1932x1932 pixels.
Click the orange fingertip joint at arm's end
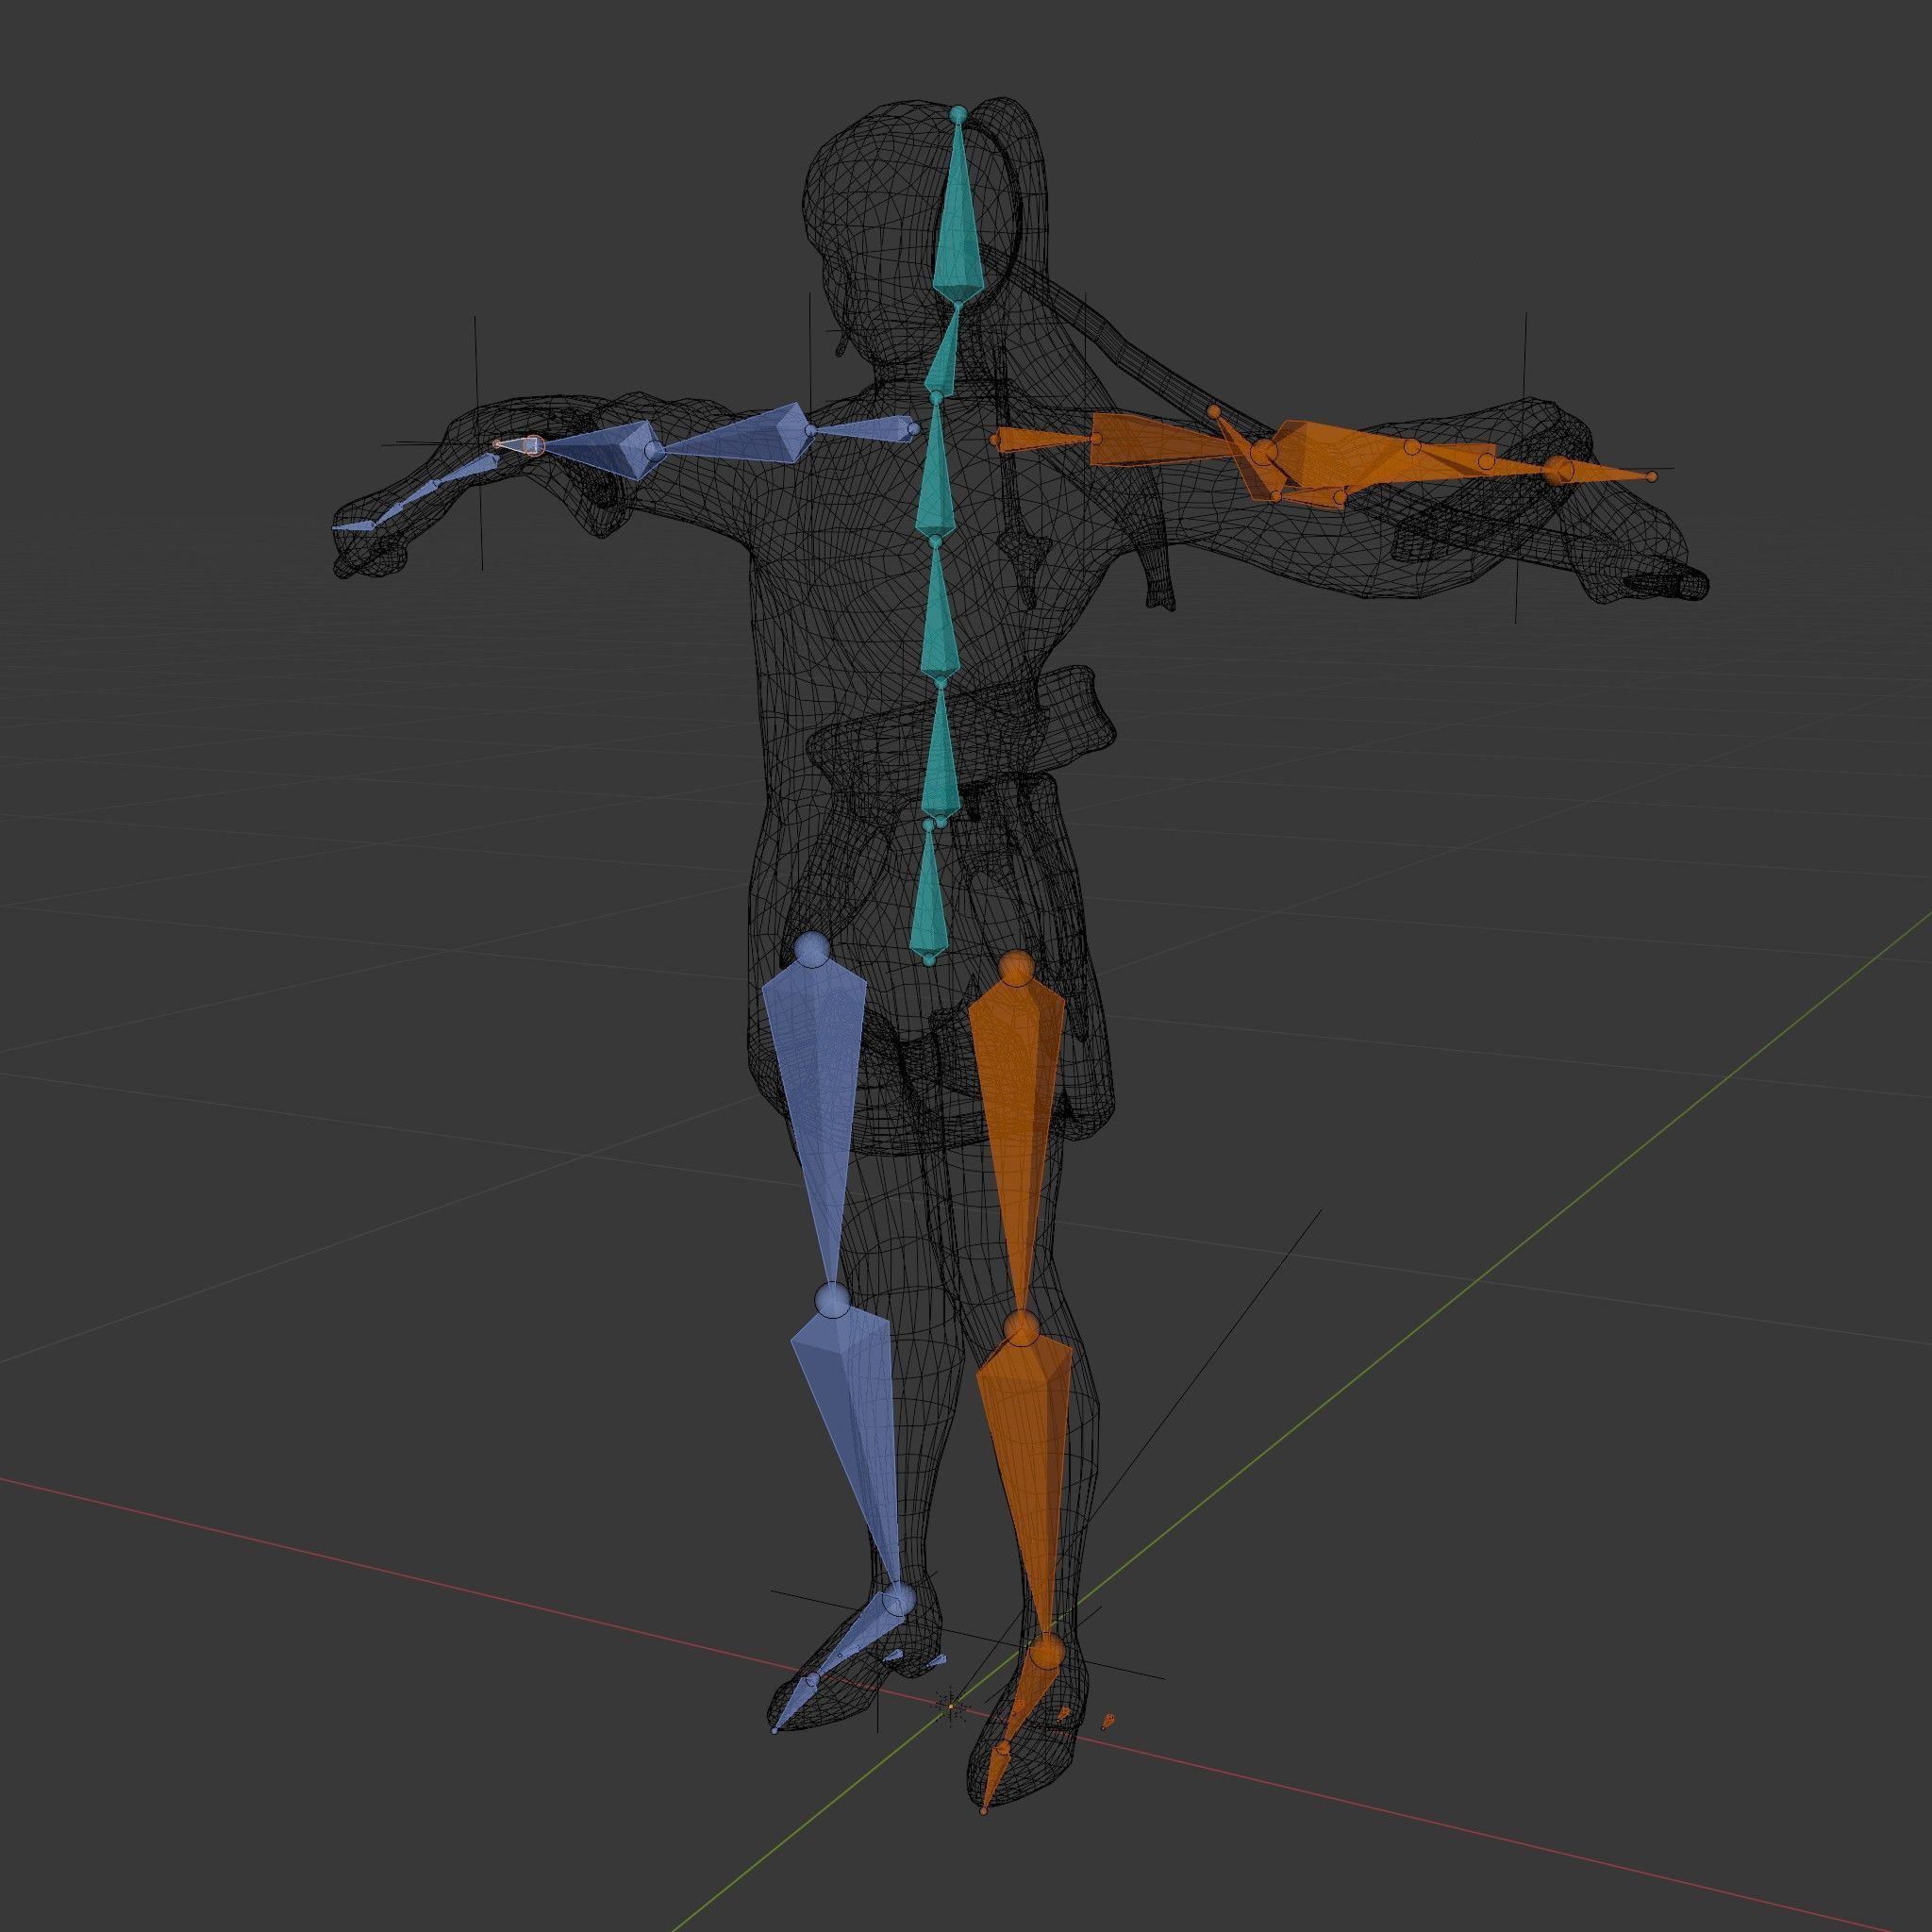1653,477
